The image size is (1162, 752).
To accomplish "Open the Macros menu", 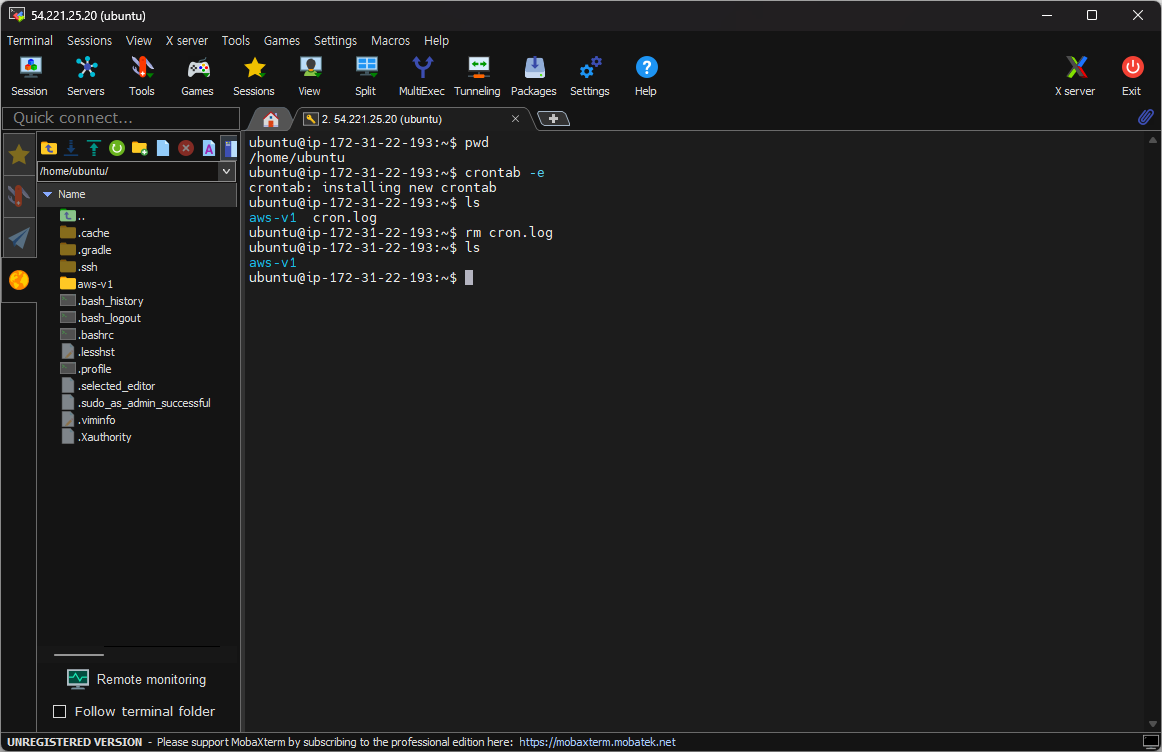I will coord(390,41).
